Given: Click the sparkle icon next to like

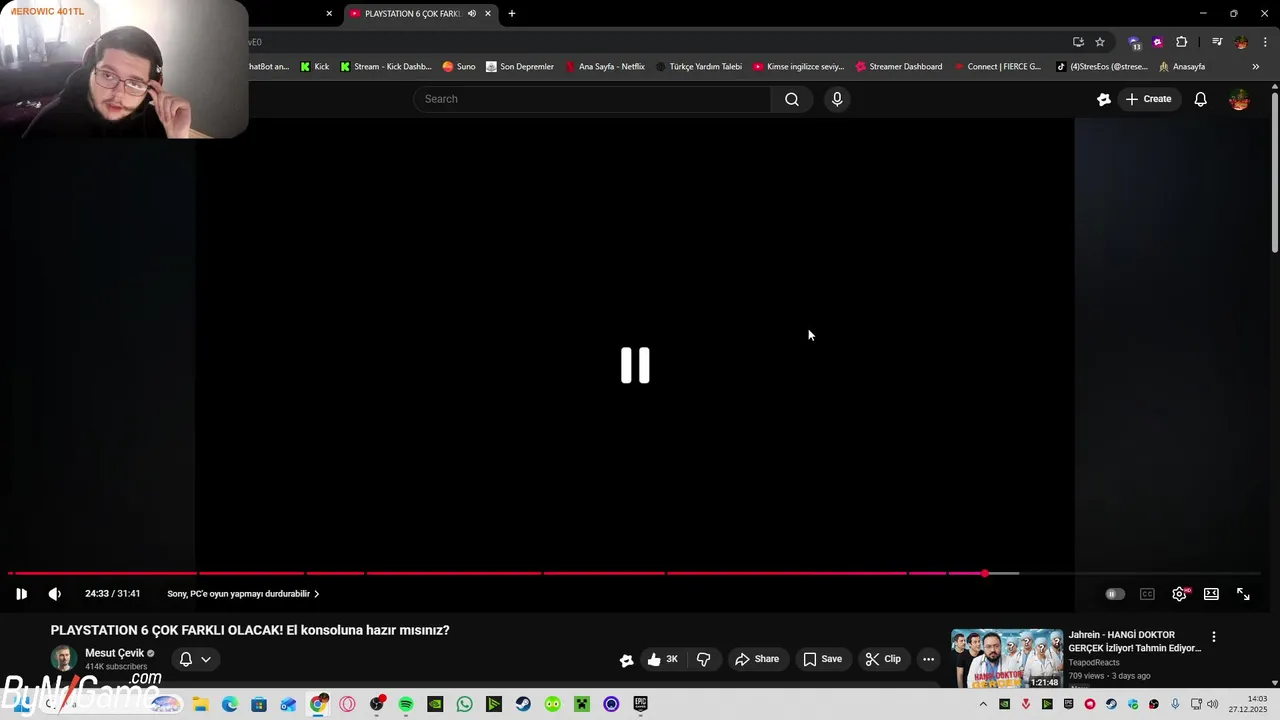Looking at the screenshot, I should click(626, 660).
